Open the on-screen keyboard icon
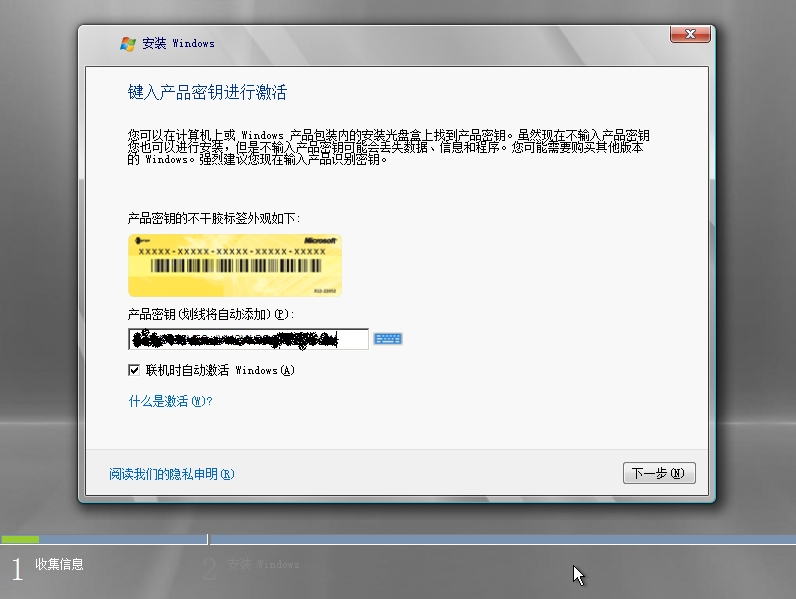 [388, 340]
